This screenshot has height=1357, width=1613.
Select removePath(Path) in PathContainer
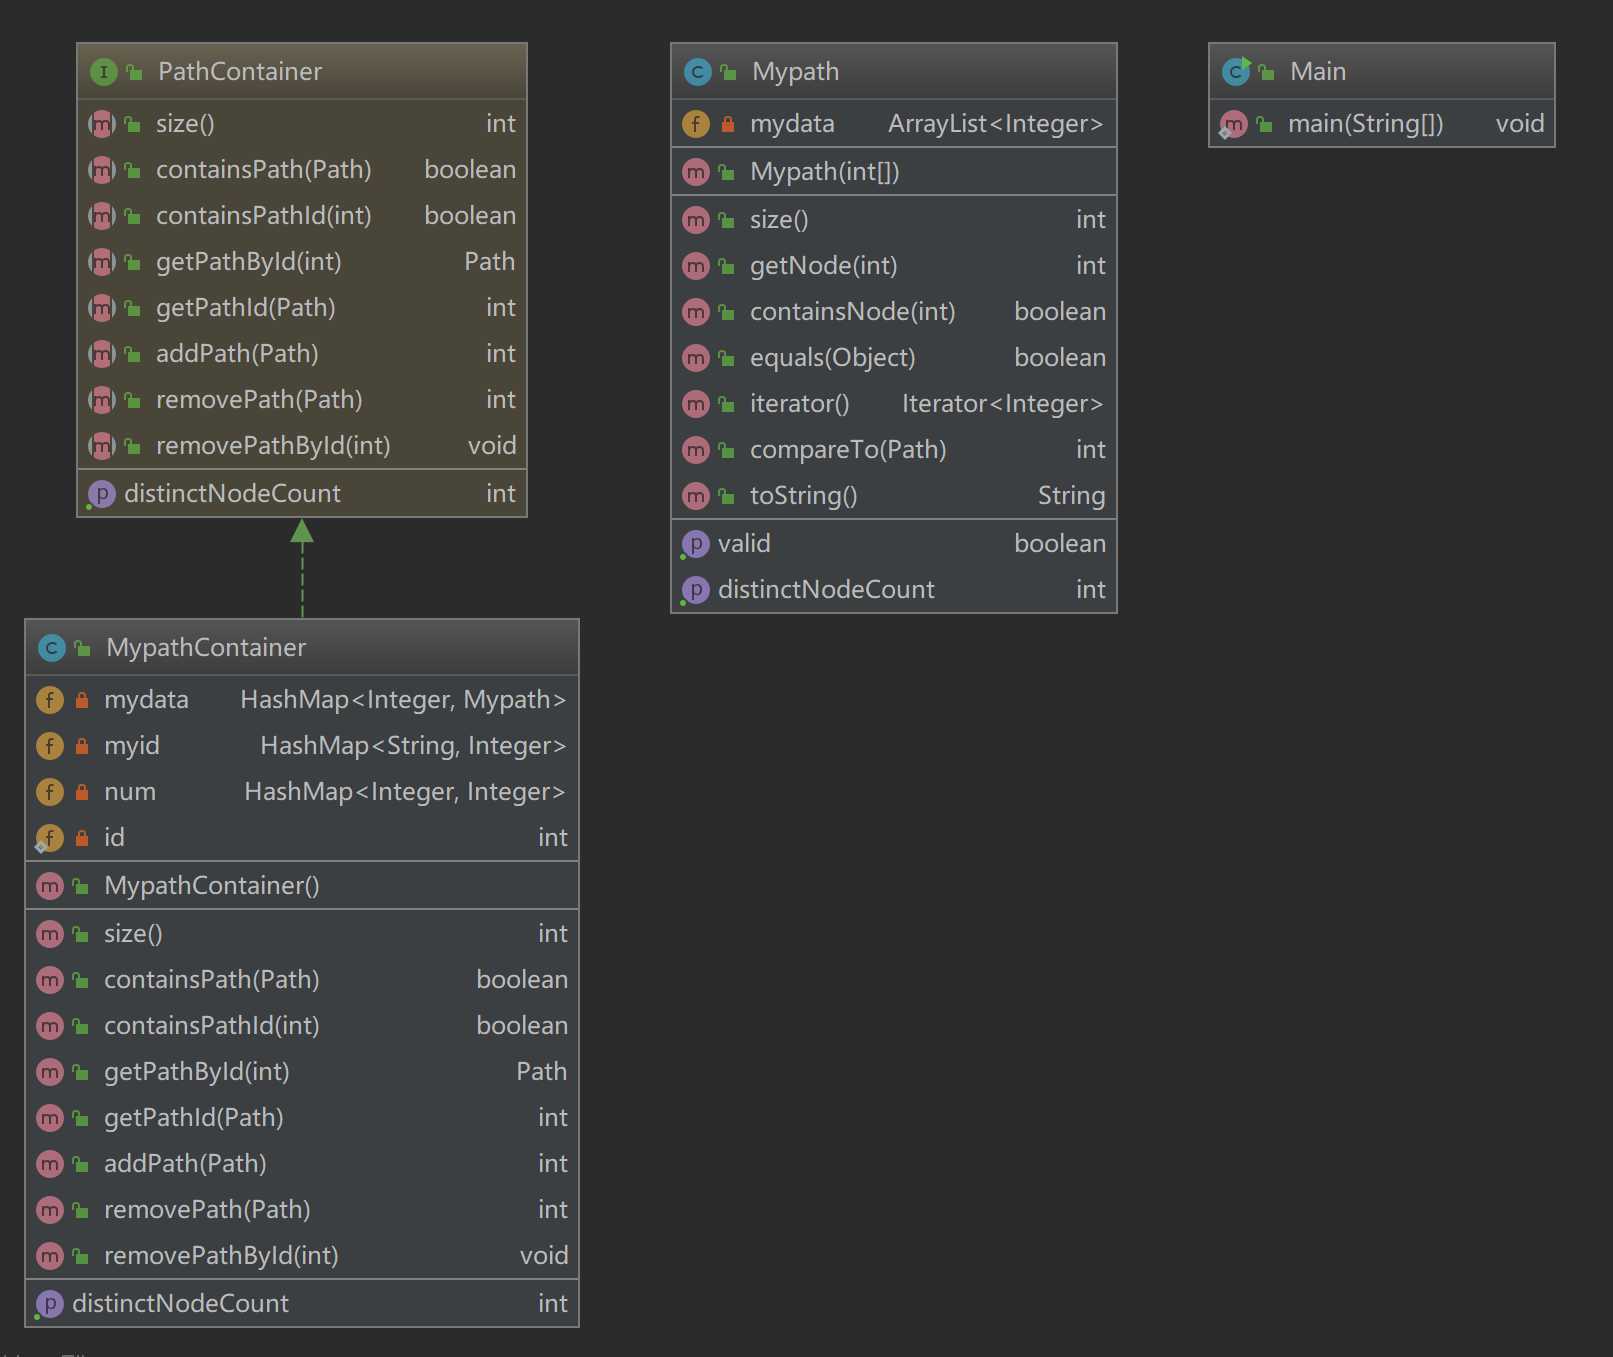coord(259,400)
